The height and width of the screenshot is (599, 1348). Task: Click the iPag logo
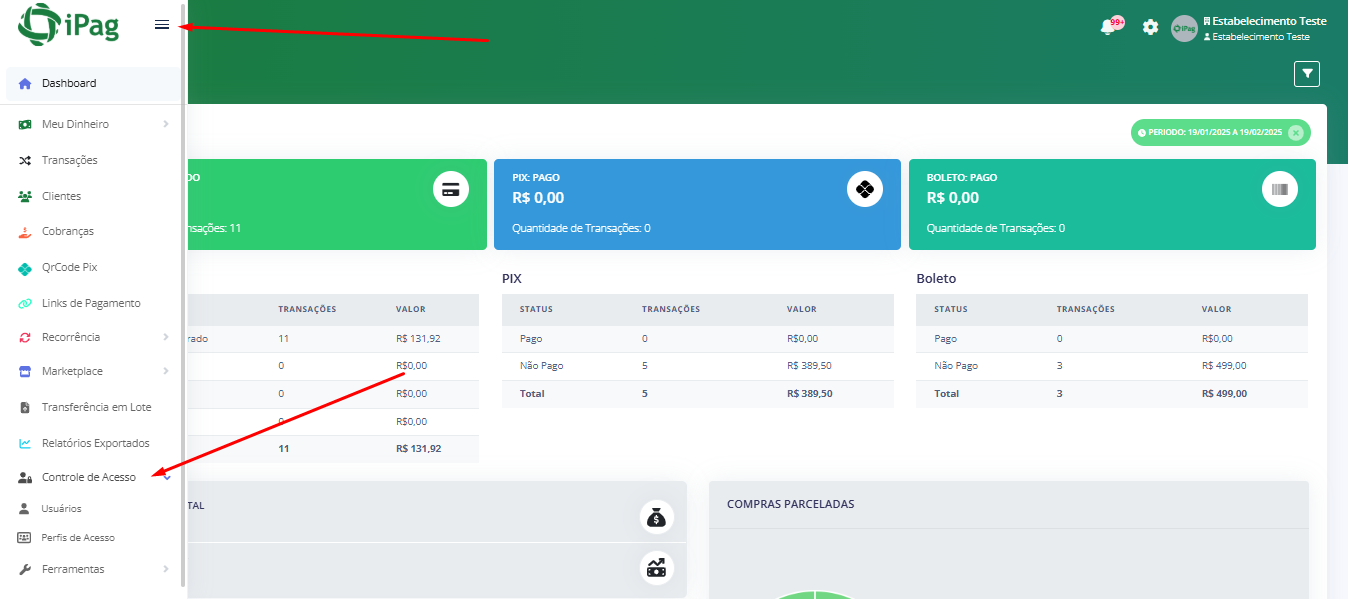(x=68, y=24)
